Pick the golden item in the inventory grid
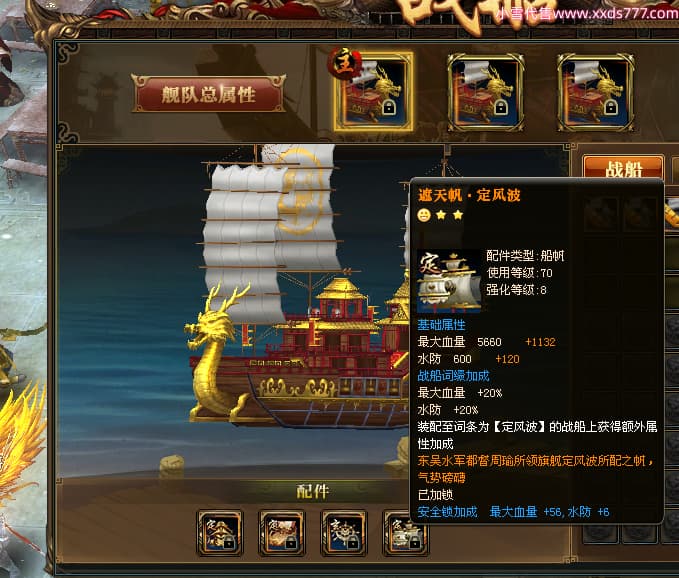This screenshot has height=578, width=679. tap(672, 212)
